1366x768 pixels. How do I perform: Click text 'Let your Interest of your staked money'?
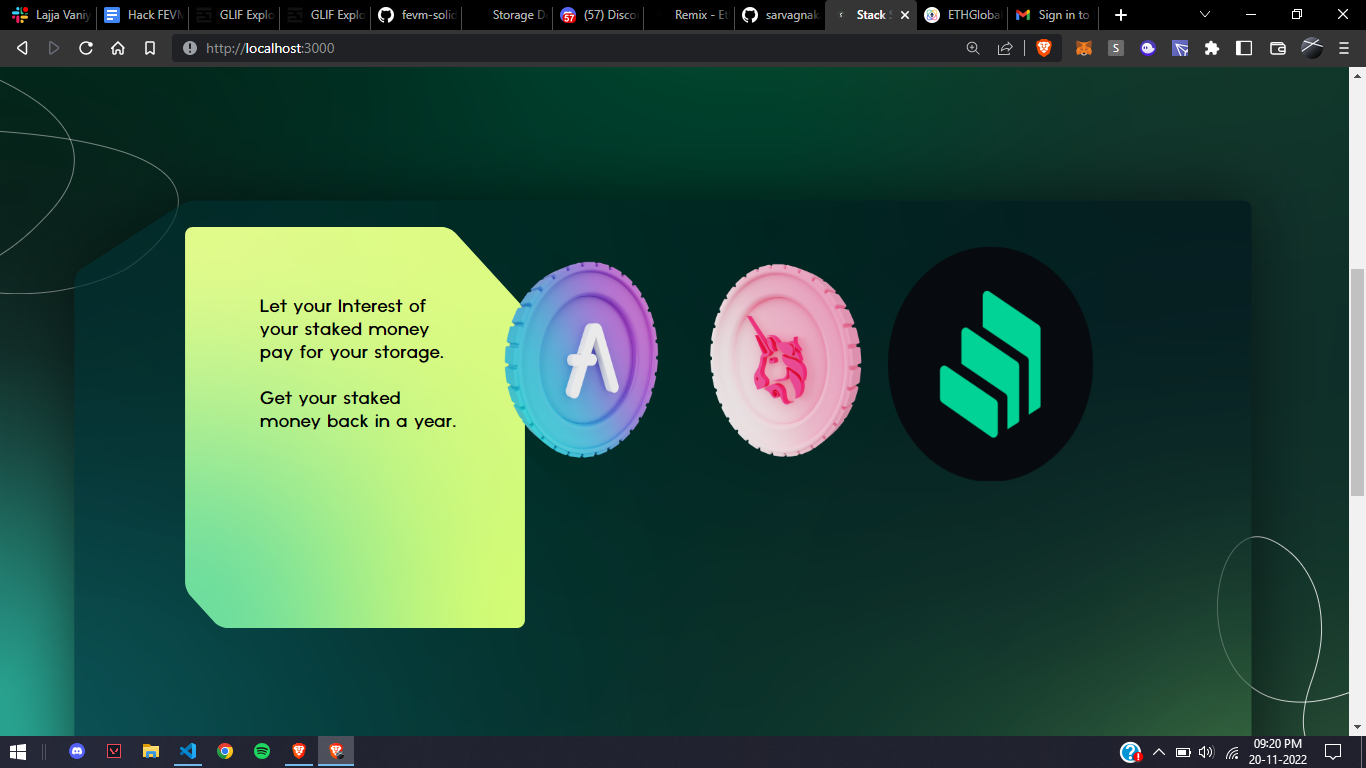(x=344, y=317)
